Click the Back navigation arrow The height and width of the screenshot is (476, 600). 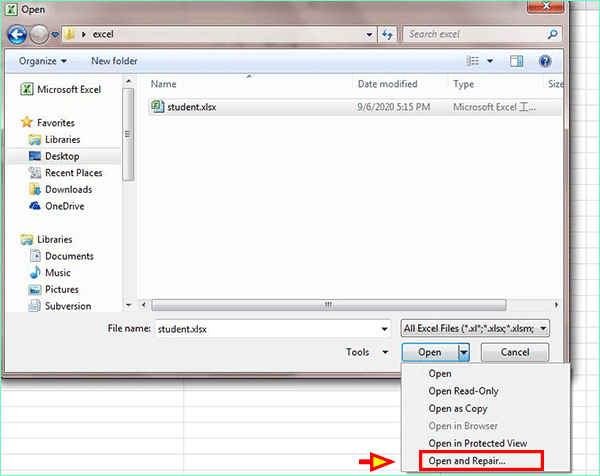[x=17, y=34]
